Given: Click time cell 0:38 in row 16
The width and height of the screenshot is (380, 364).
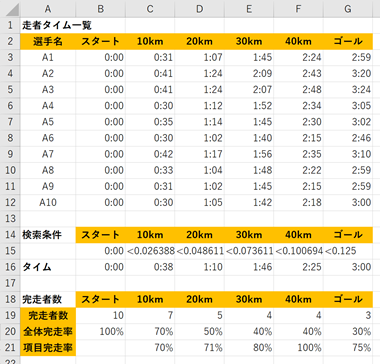Looking at the screenshot, I should pos(150,267).
